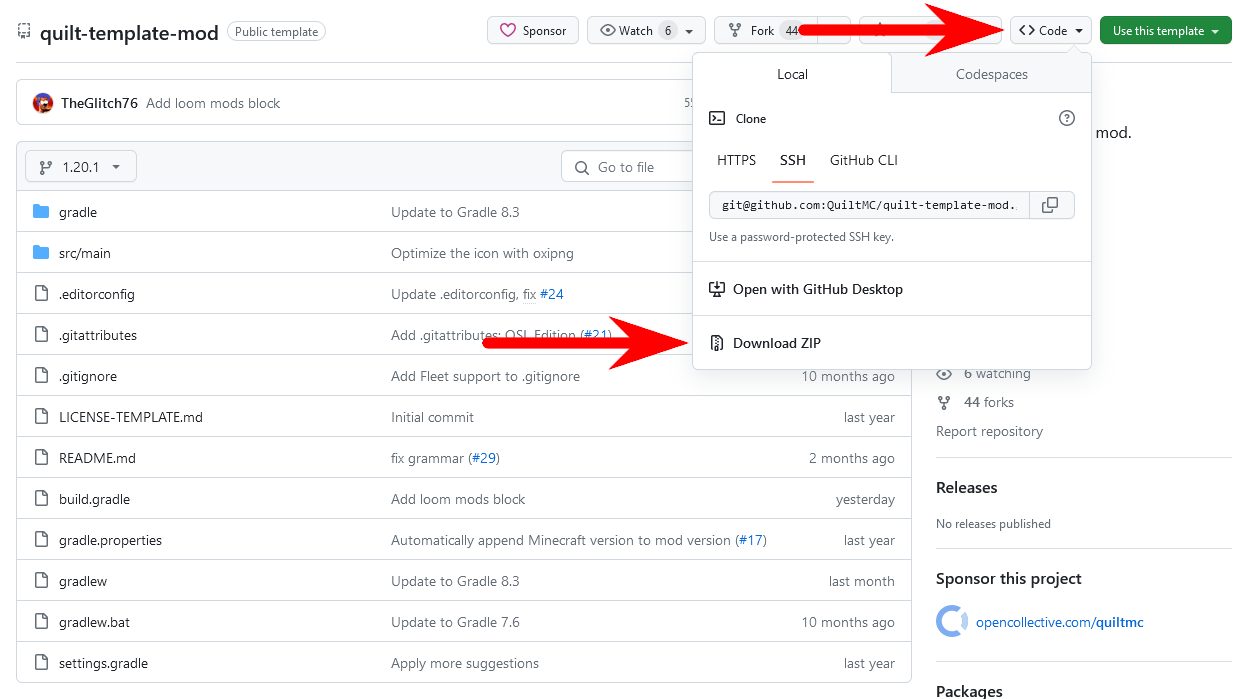Screen dimensions: 1248x699
Task: Open the Clone help question mark icon
Action: 1066,118
